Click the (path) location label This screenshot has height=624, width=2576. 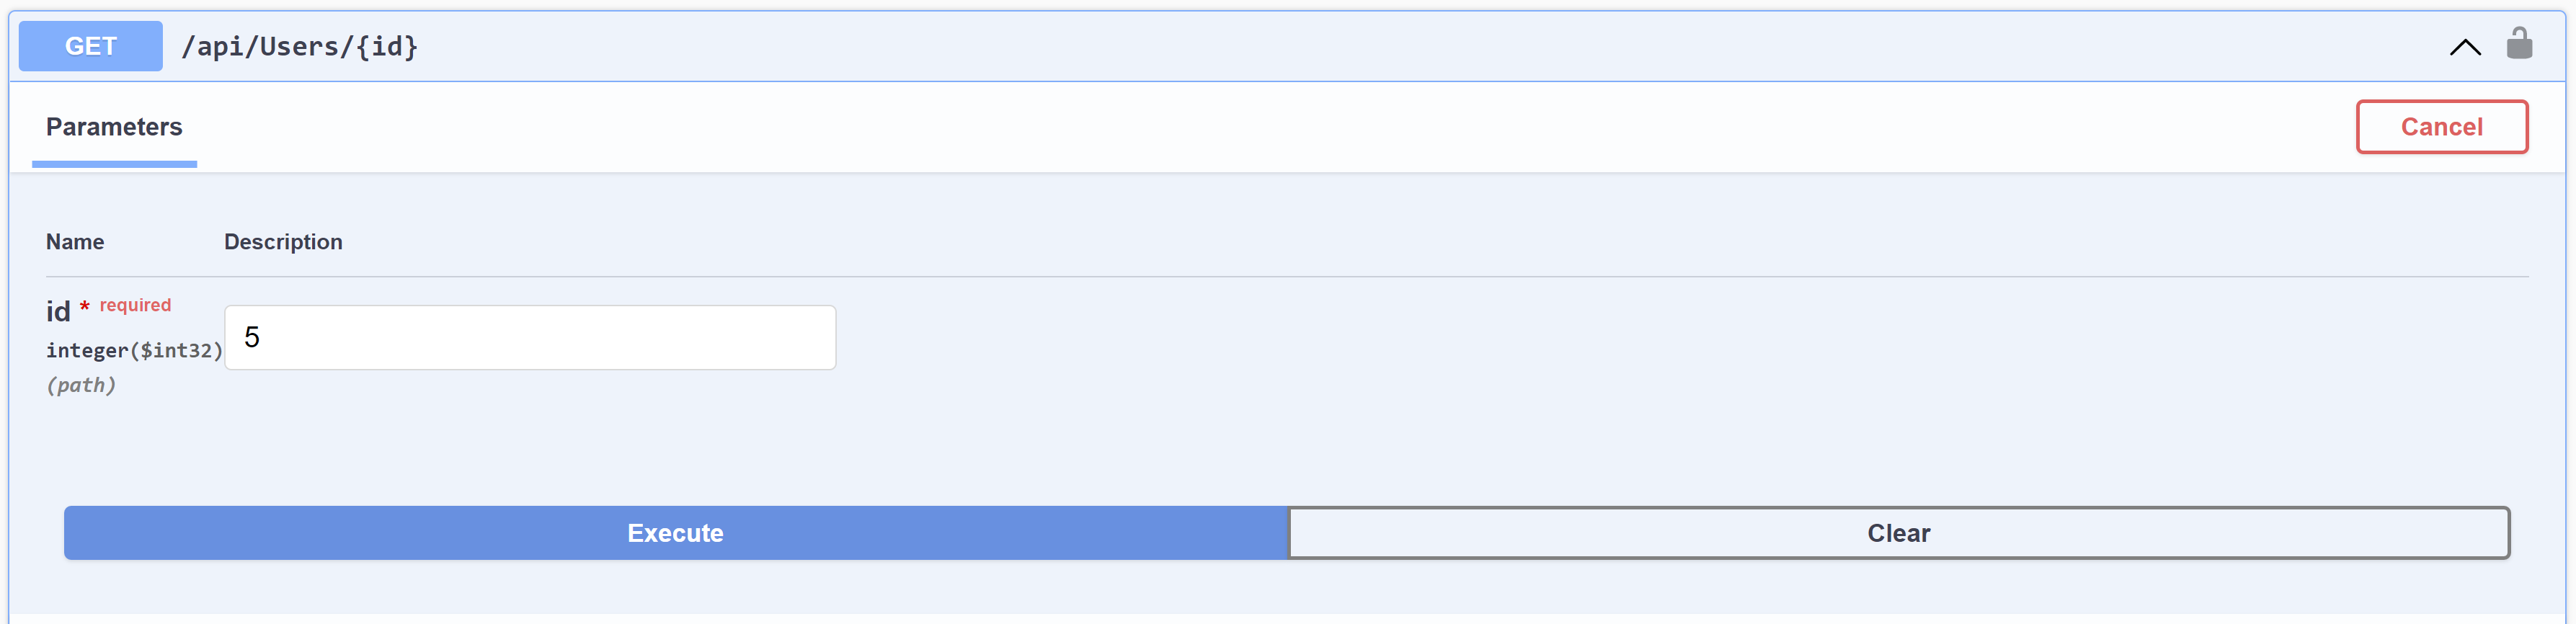click(81, 385)
